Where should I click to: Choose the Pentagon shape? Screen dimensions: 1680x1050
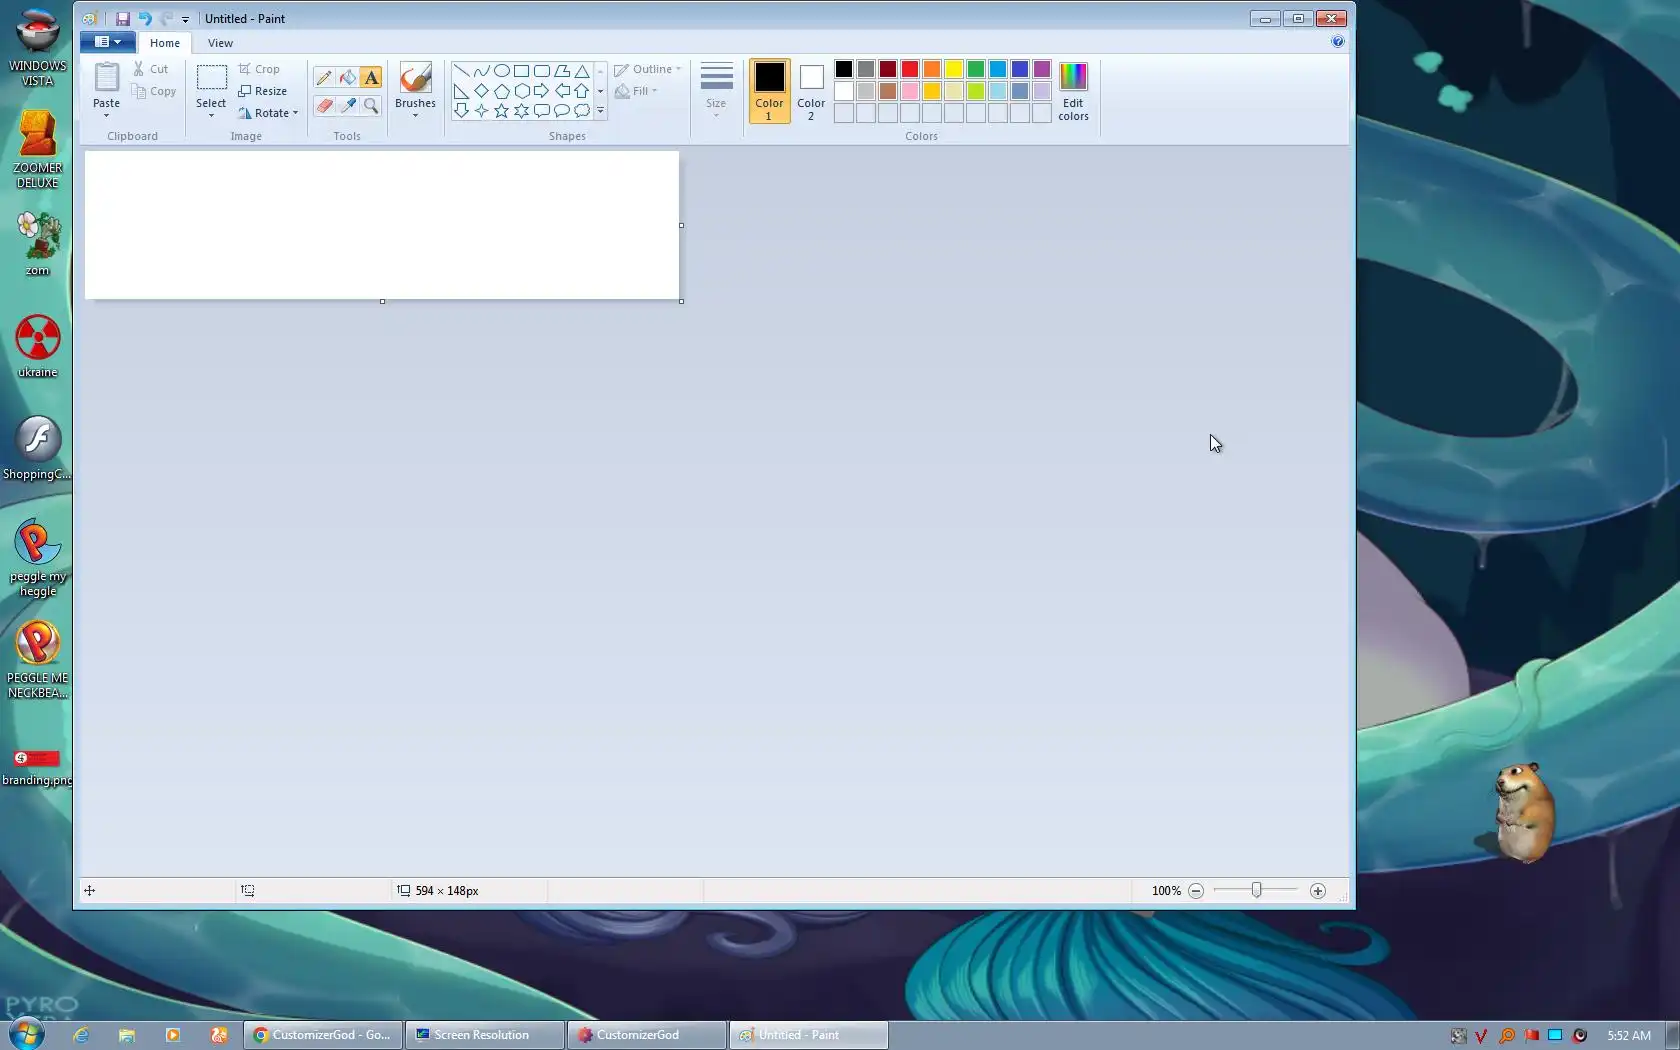pos(501,91)
